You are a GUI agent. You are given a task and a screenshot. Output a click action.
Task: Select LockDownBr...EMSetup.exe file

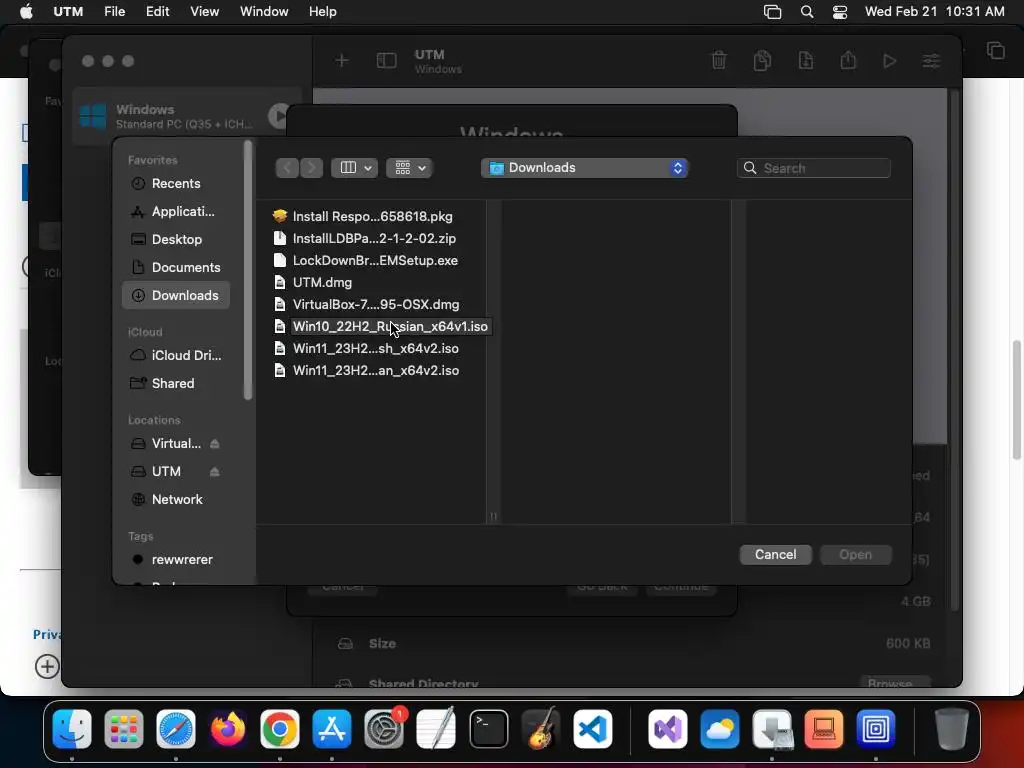tap(375, 261)
